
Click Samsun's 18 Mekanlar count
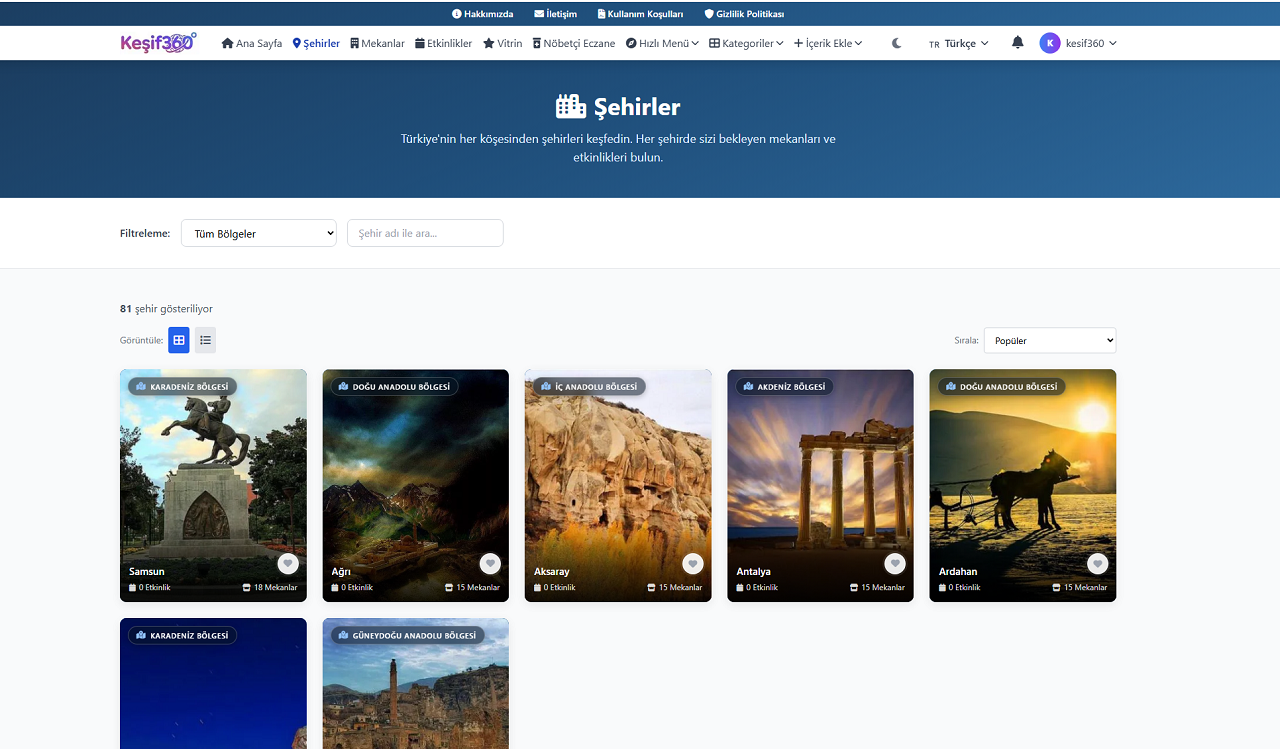point(270,588)
